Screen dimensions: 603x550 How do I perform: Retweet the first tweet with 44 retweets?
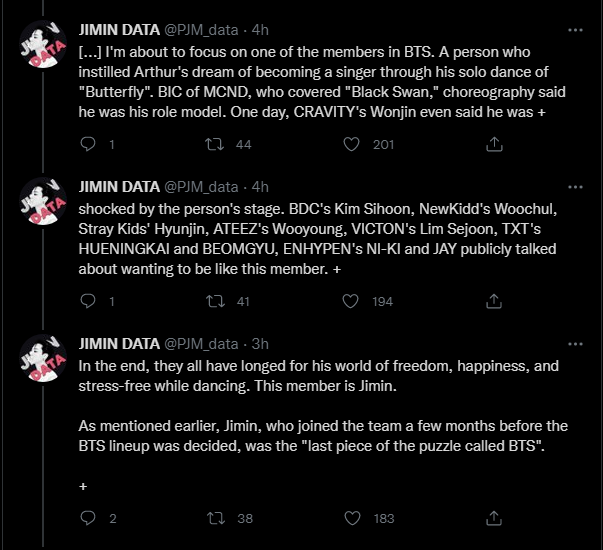tap(214, 144)
